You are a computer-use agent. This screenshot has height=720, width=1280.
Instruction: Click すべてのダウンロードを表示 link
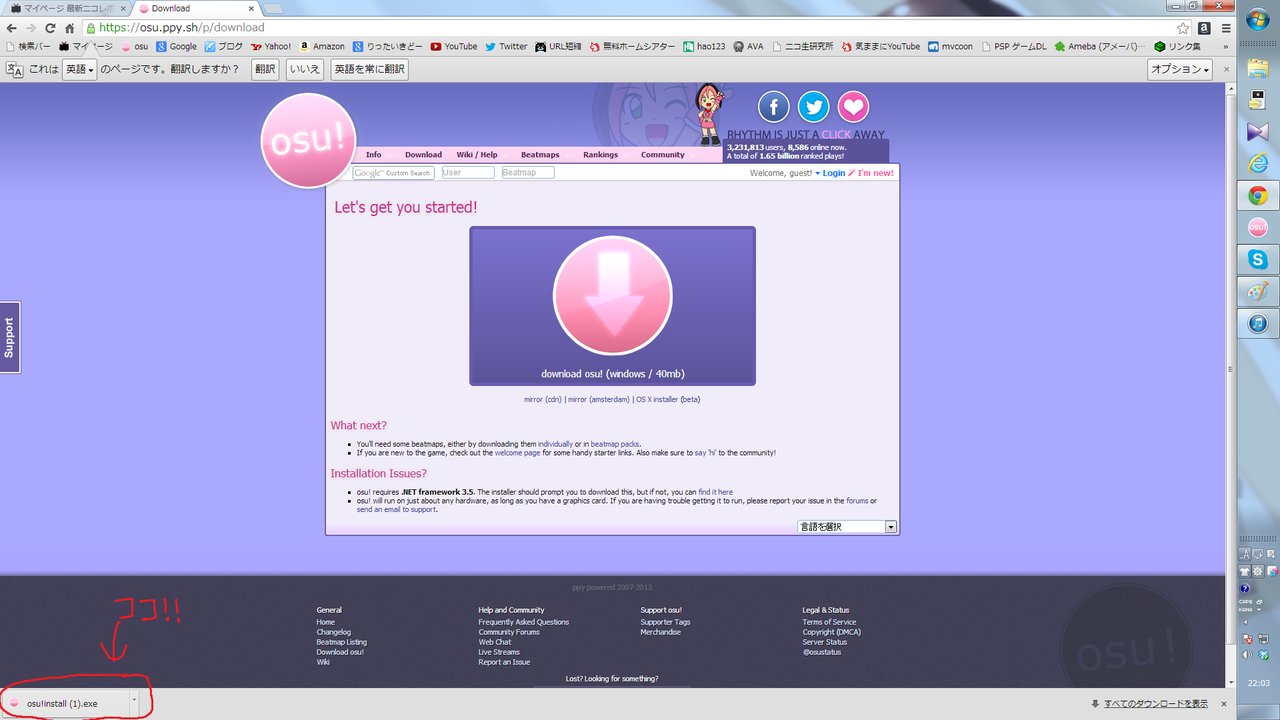1156,704
